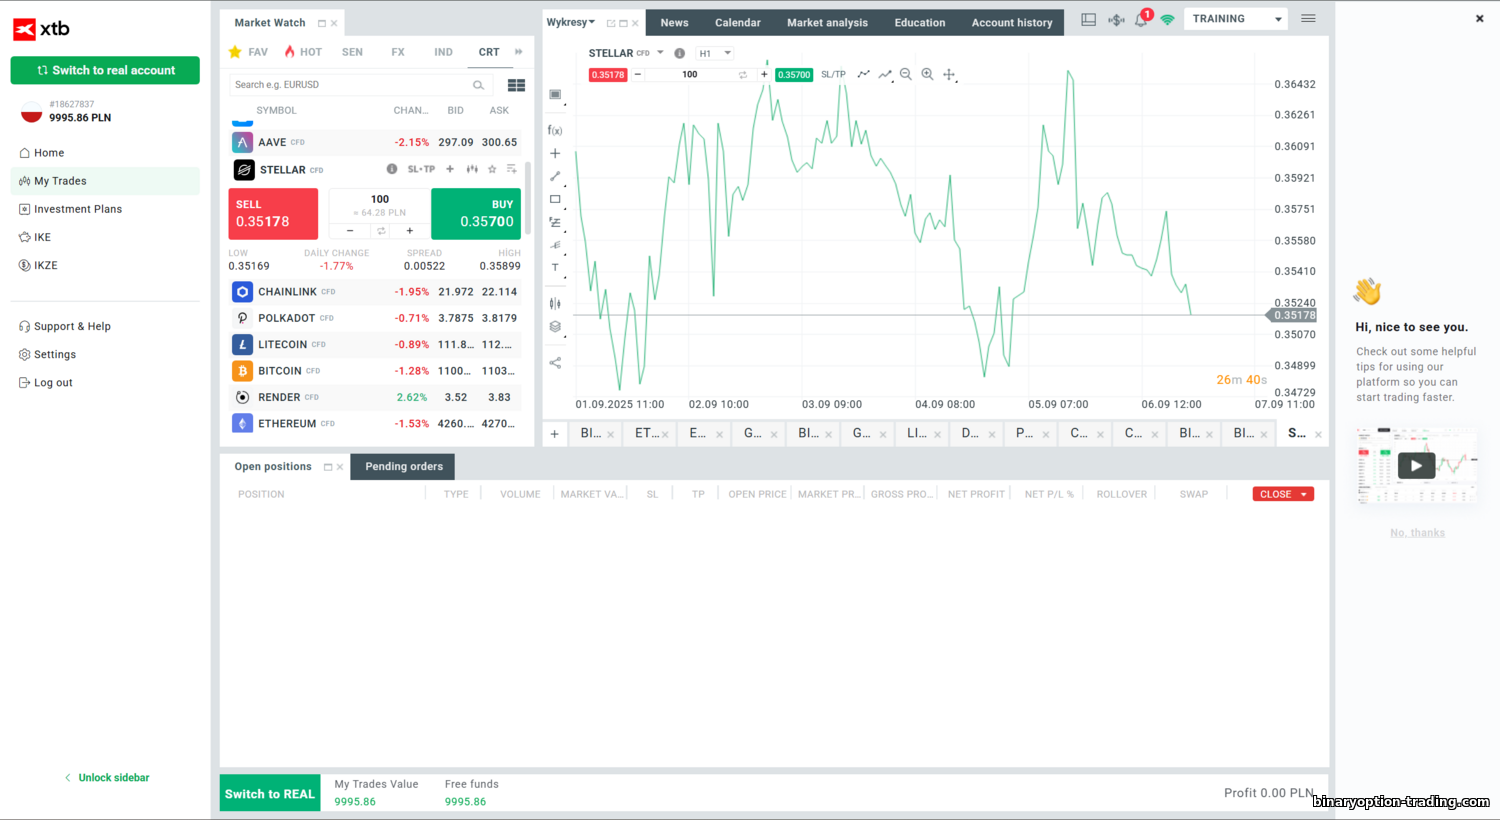Select the rectangle shape drawing tool
This screenshot has width=1500, height=820.
pyautogui.click(x=555, y=199)
